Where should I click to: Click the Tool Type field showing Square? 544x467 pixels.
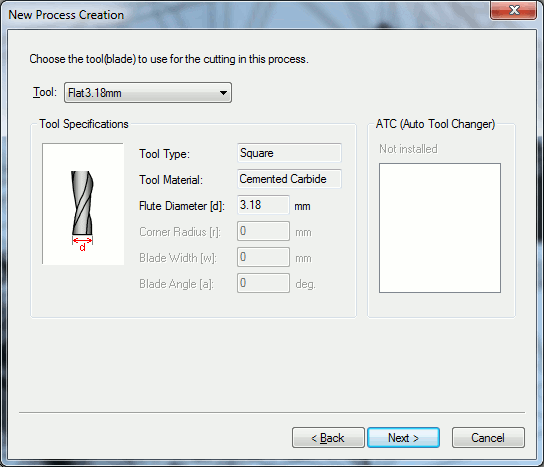click(x=289, y=153)
